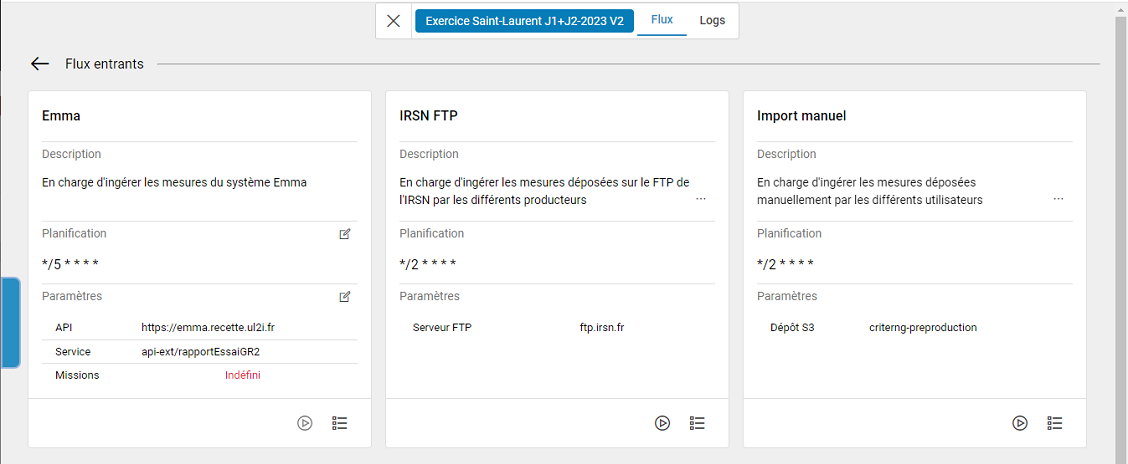Run the Emma flux with play icon
The height and width of the screenshot is (464, 1128).
(305, 423)
